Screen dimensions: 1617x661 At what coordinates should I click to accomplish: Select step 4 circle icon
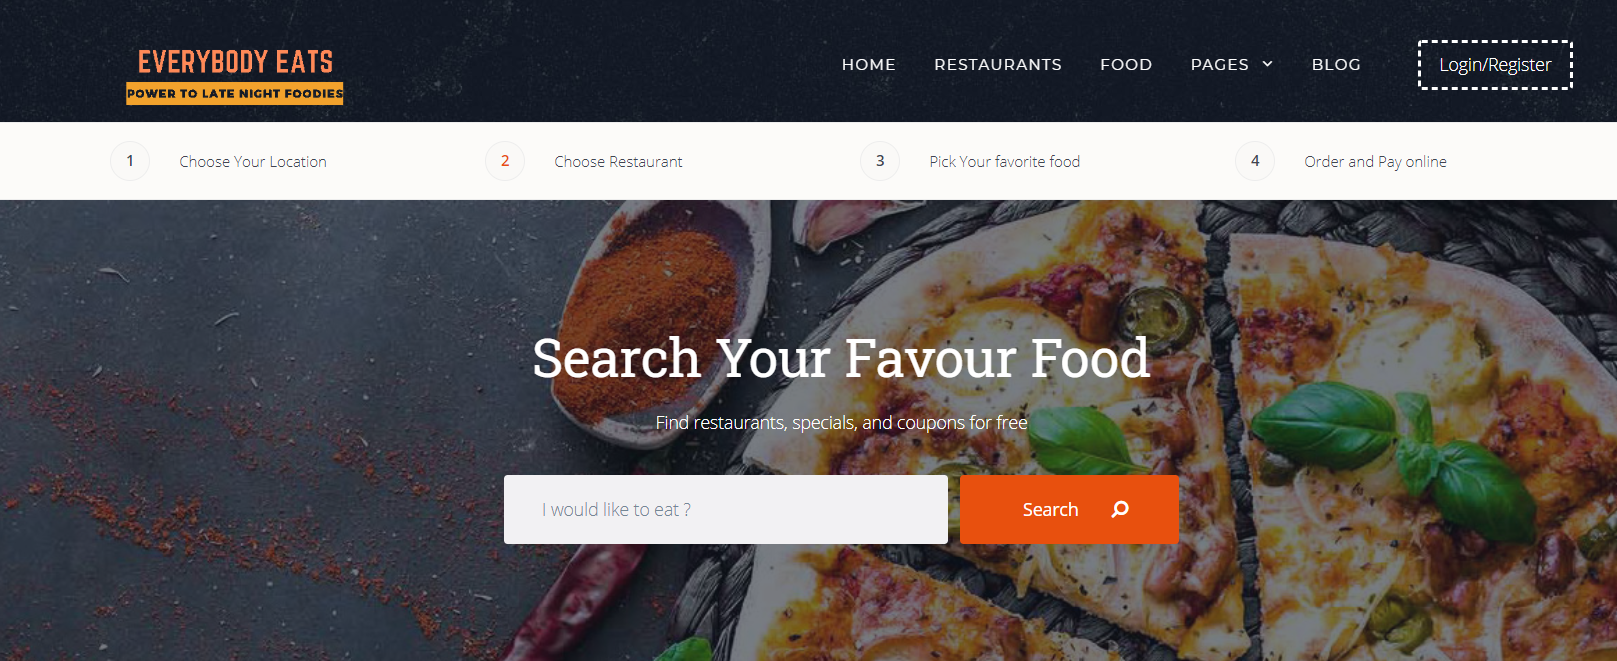pos(1255,161)
